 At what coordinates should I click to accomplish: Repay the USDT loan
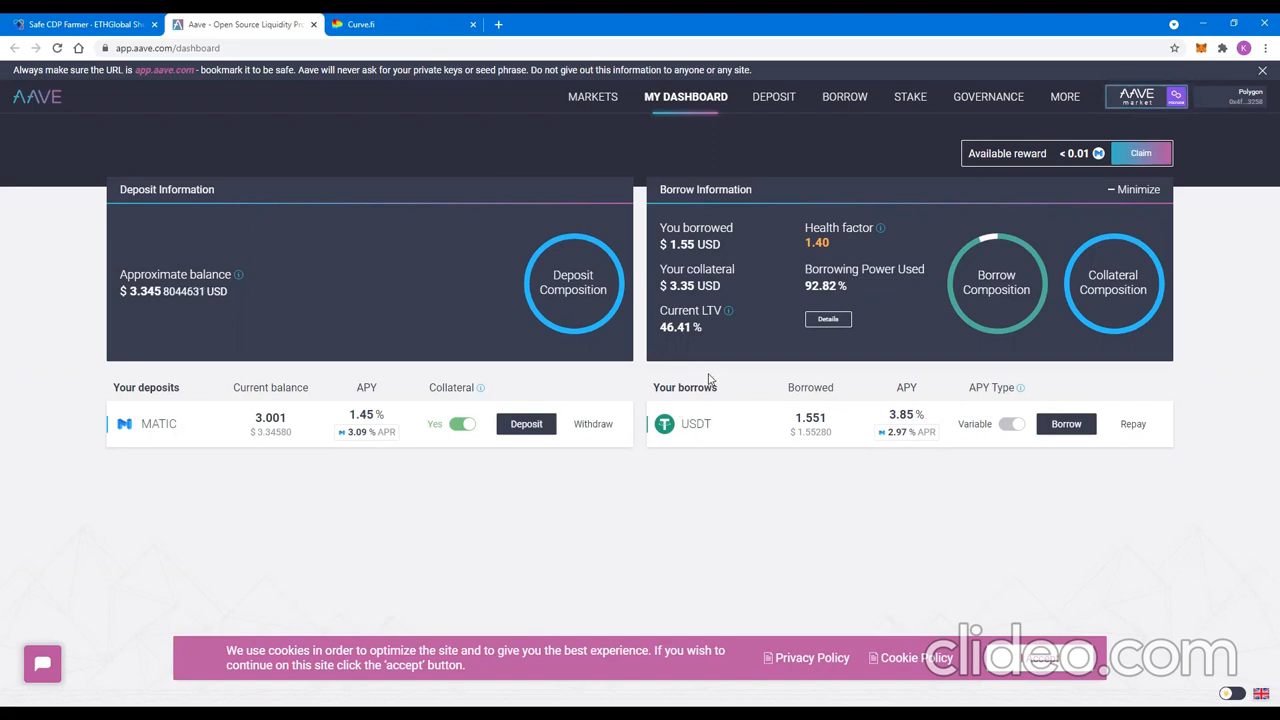pyautogui.click(x=1133, y=424)
